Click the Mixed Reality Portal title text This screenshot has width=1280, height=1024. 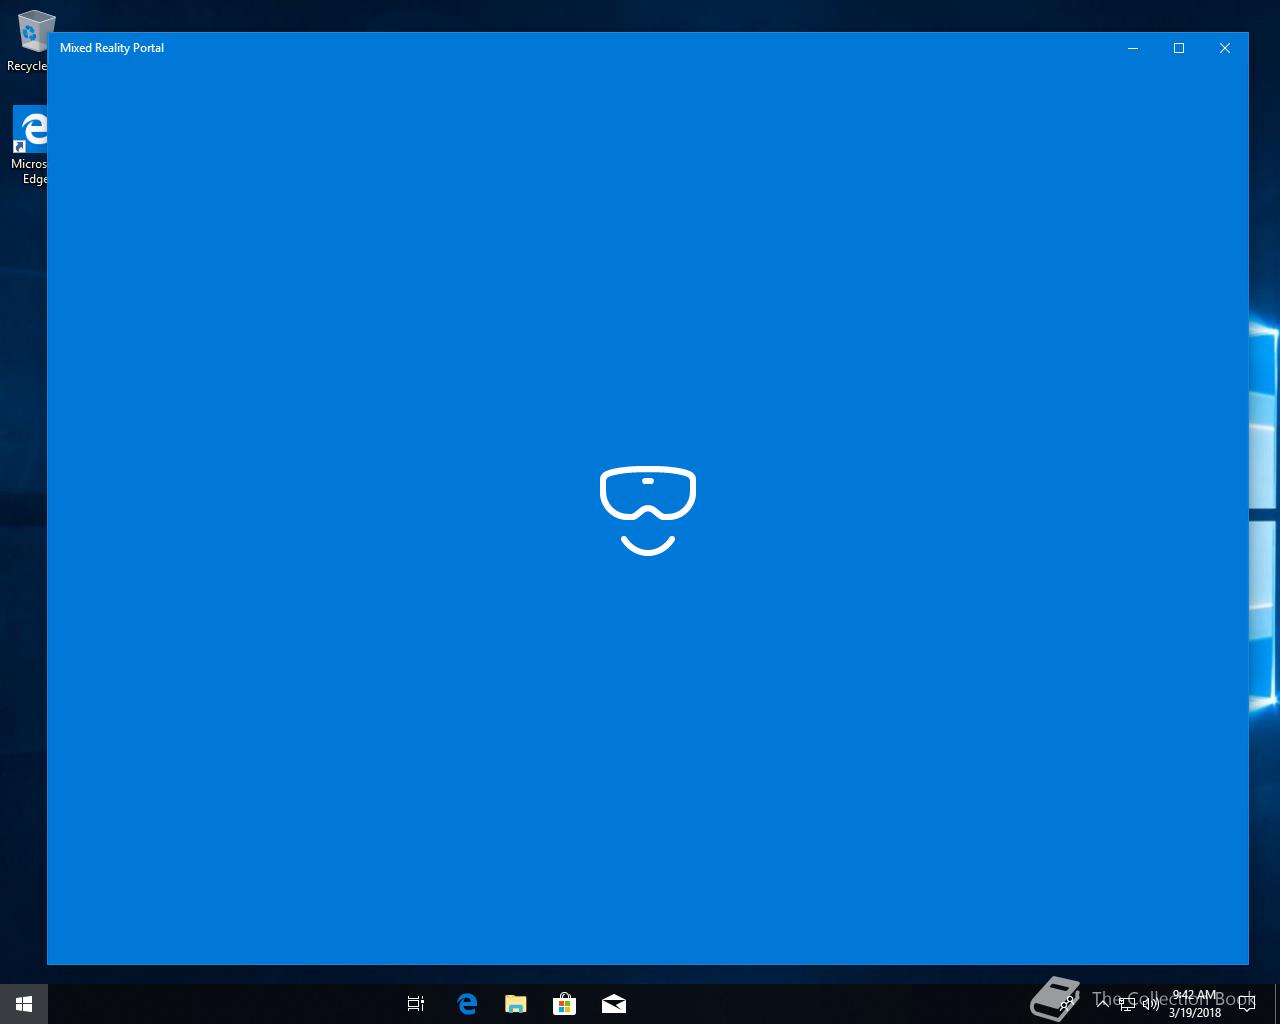pyautogui.click(x=112, y=48)
